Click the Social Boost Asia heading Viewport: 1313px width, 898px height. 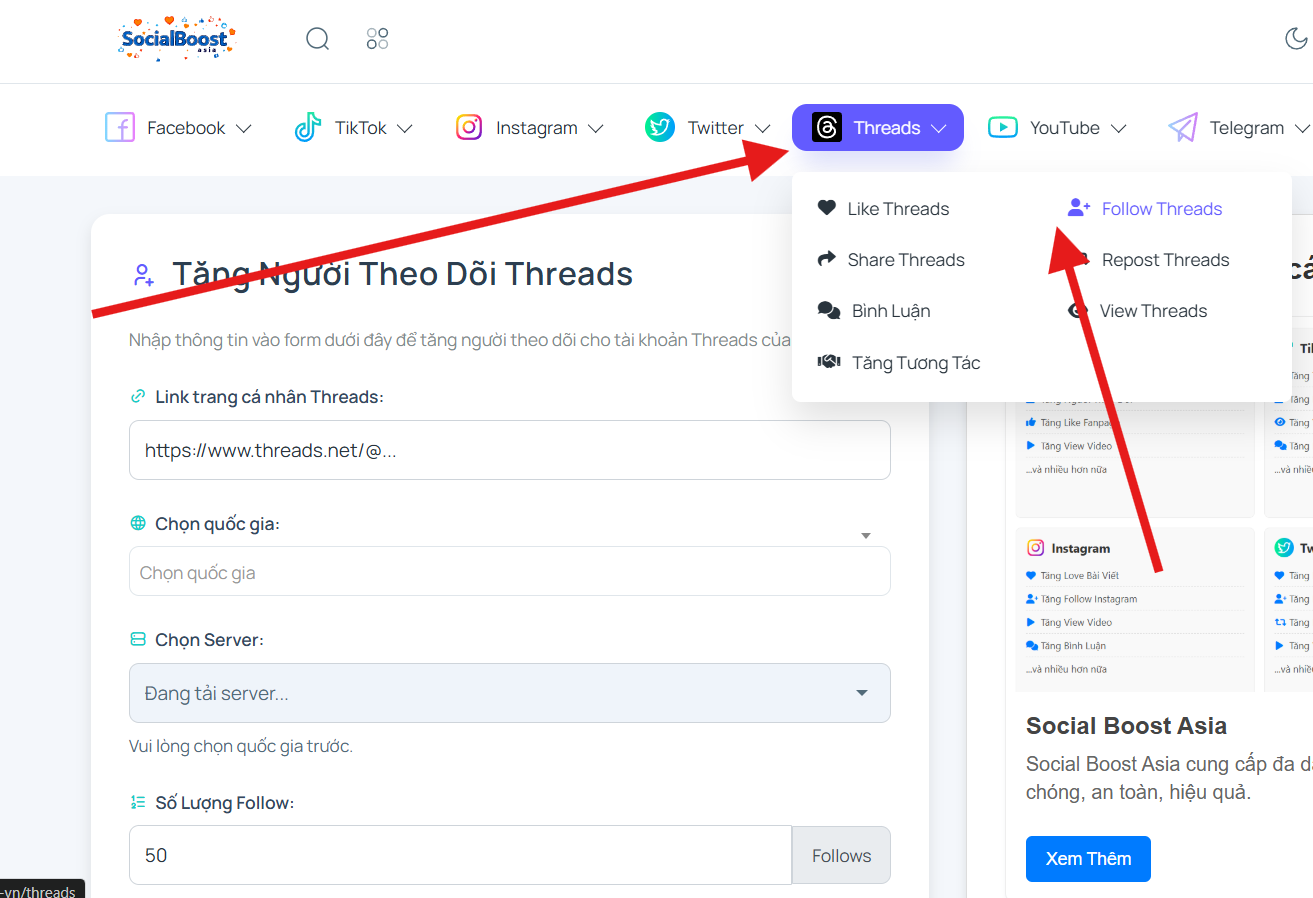tap(1126, 726)
